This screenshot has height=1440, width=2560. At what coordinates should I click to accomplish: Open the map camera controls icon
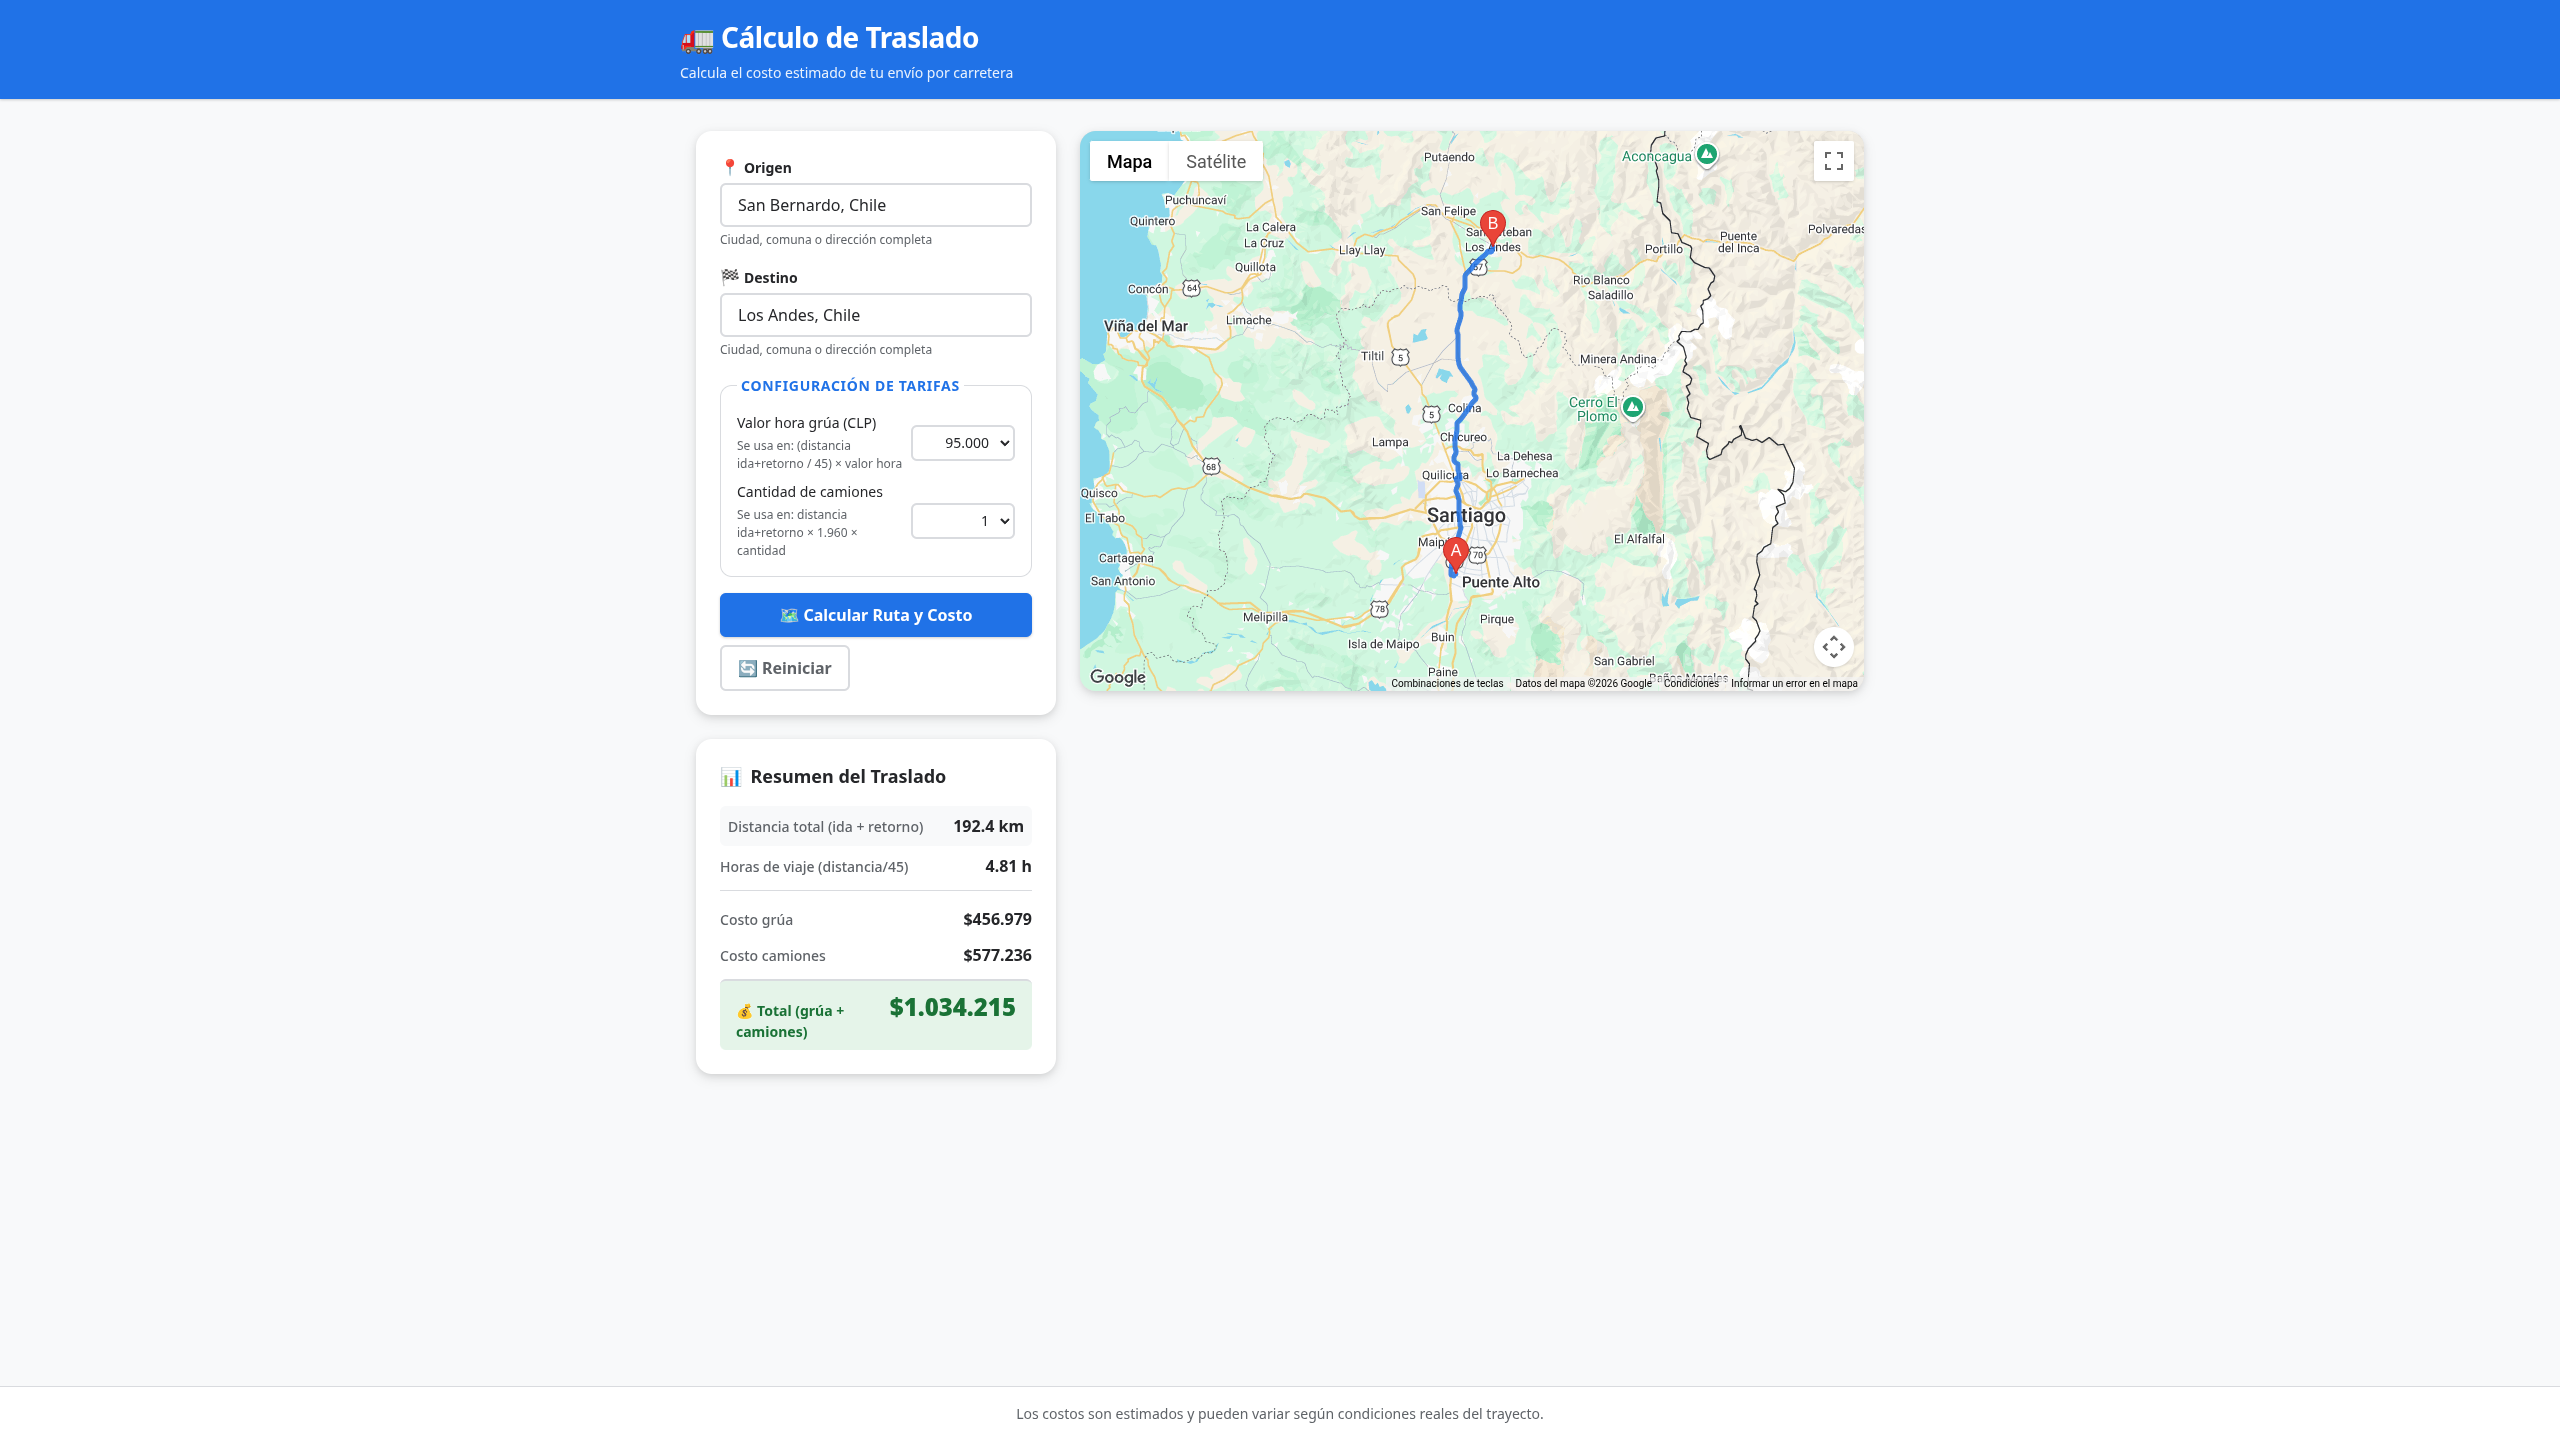coord(1833,647)
